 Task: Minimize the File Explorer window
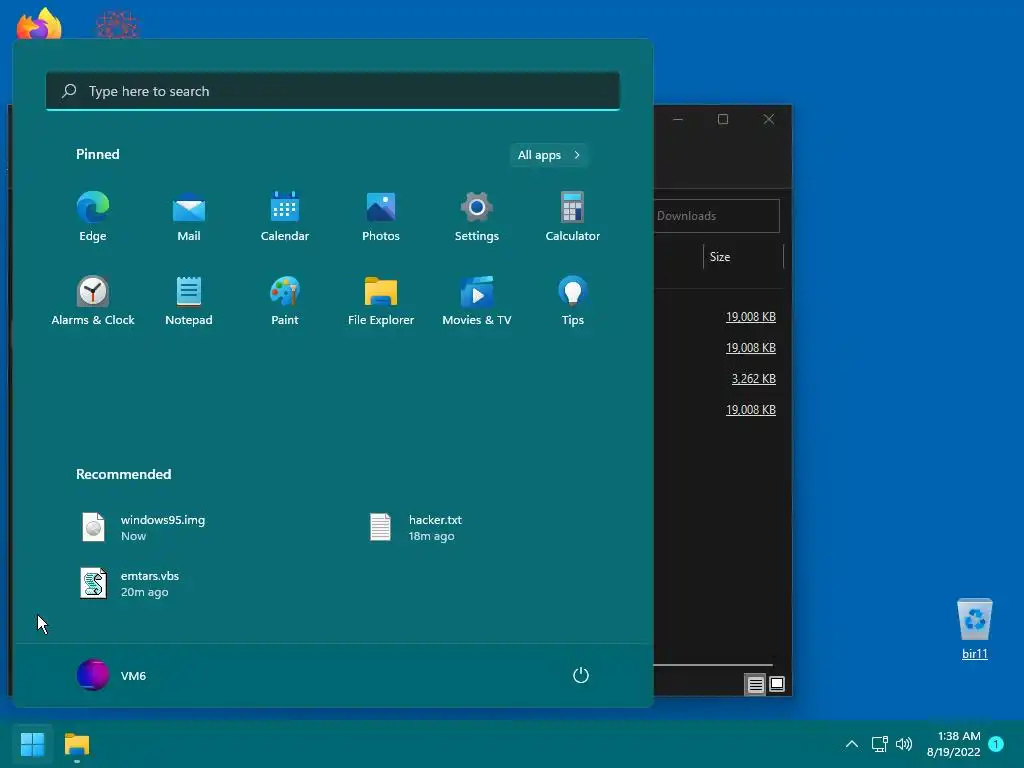pyautogui.click(x=678, y=119)
